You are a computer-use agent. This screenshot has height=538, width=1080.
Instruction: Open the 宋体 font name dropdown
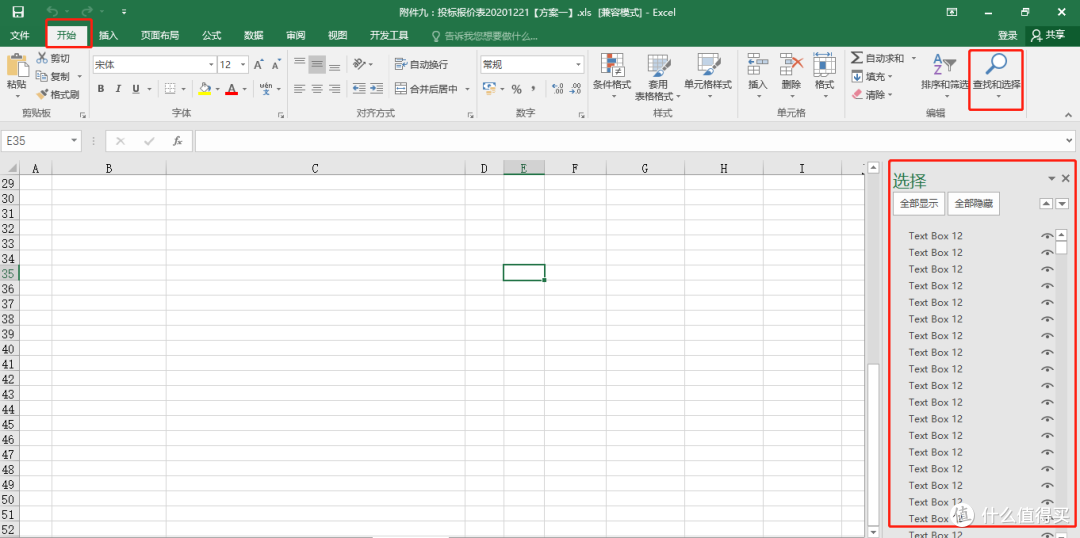[x=211, y=65]
